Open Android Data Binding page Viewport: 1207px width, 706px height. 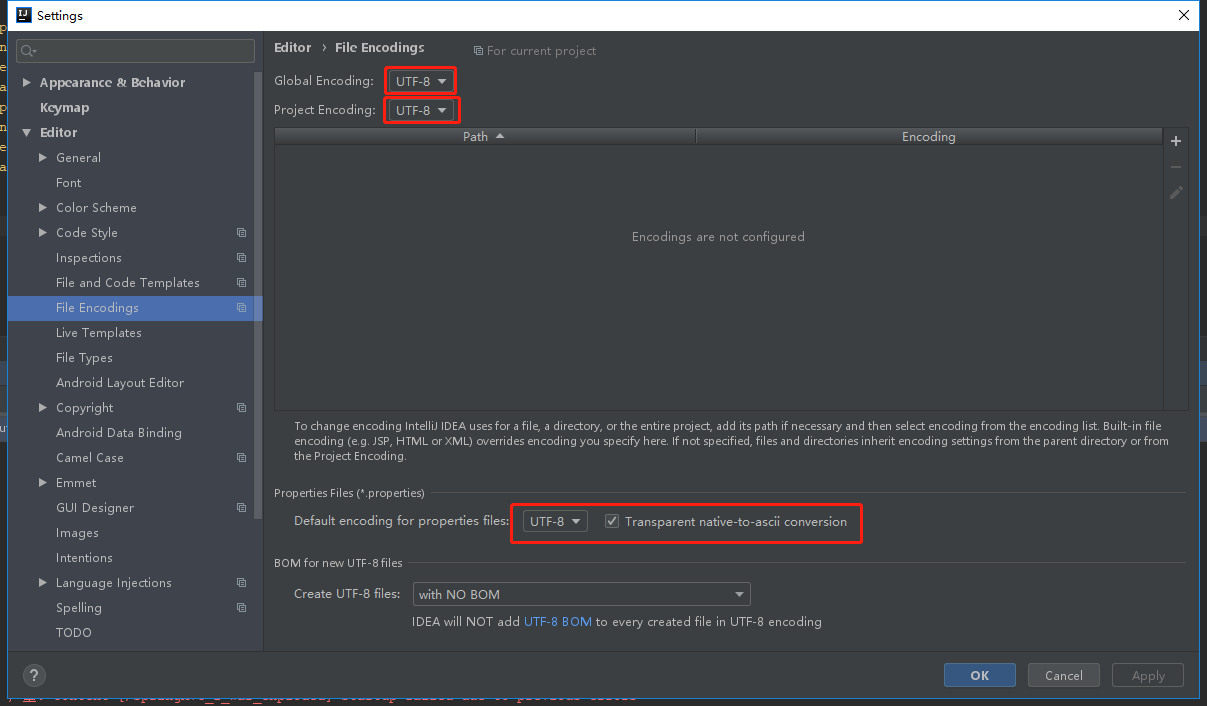119,432
